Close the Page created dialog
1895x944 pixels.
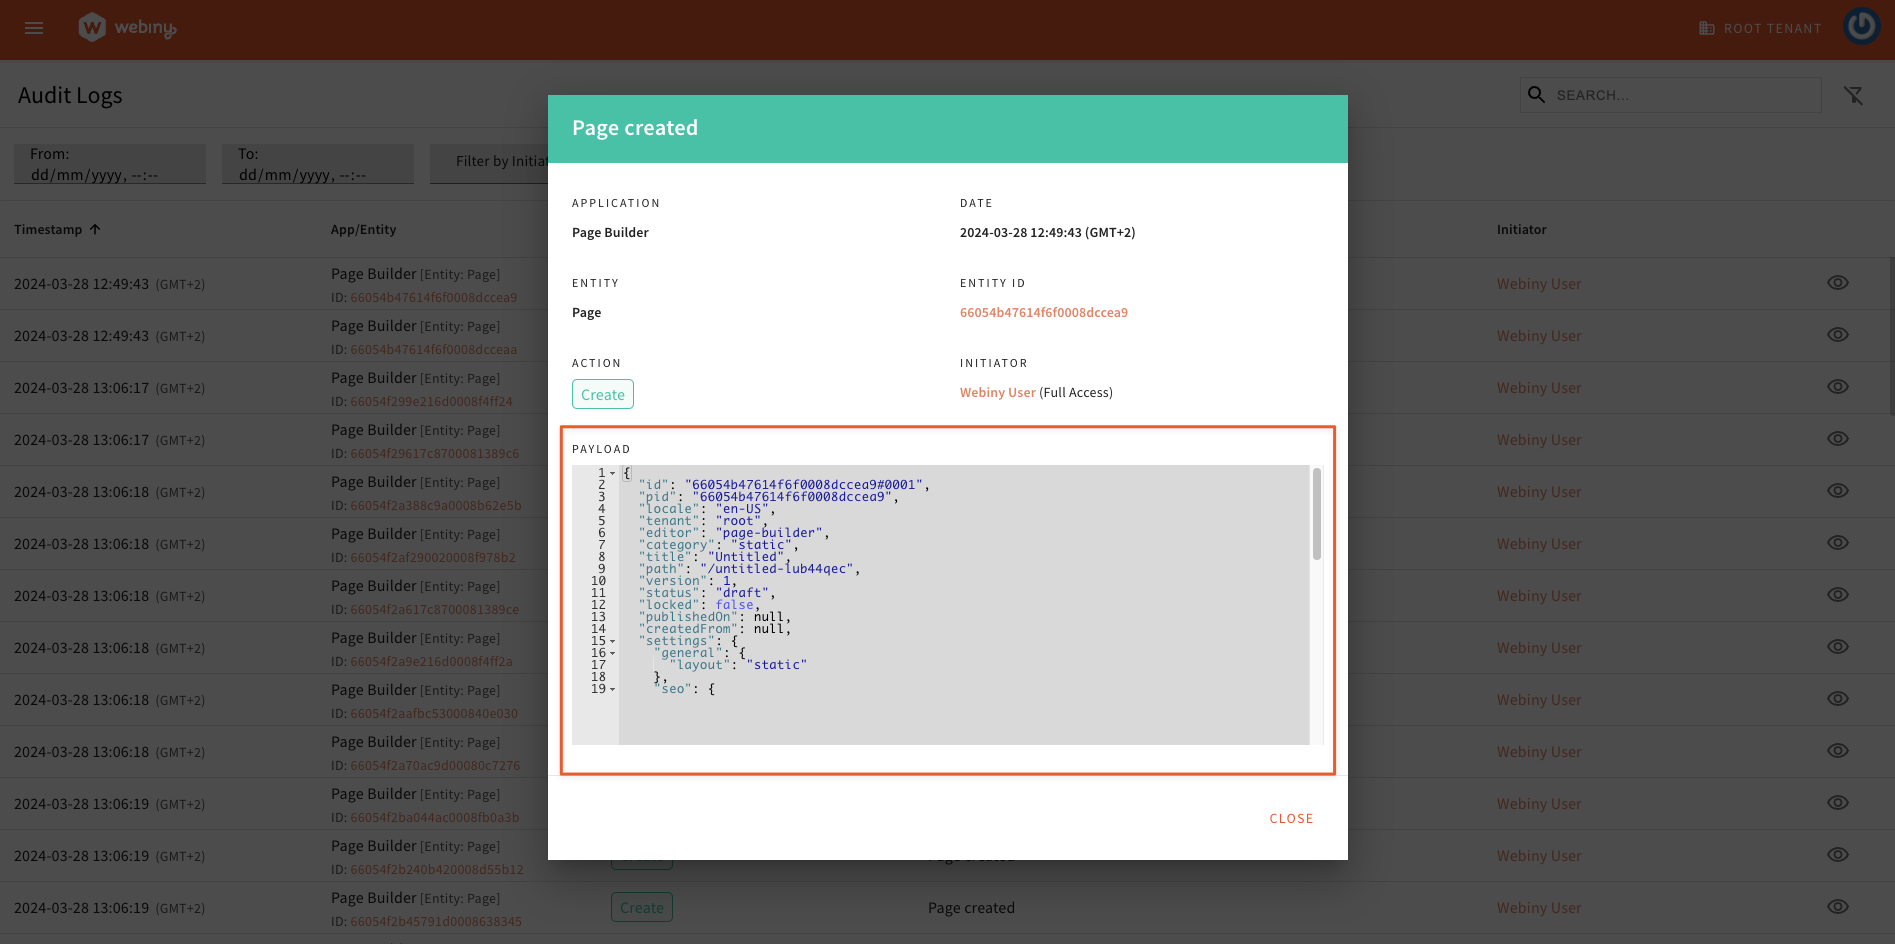pyautogui.click(x=1291, y=818)
